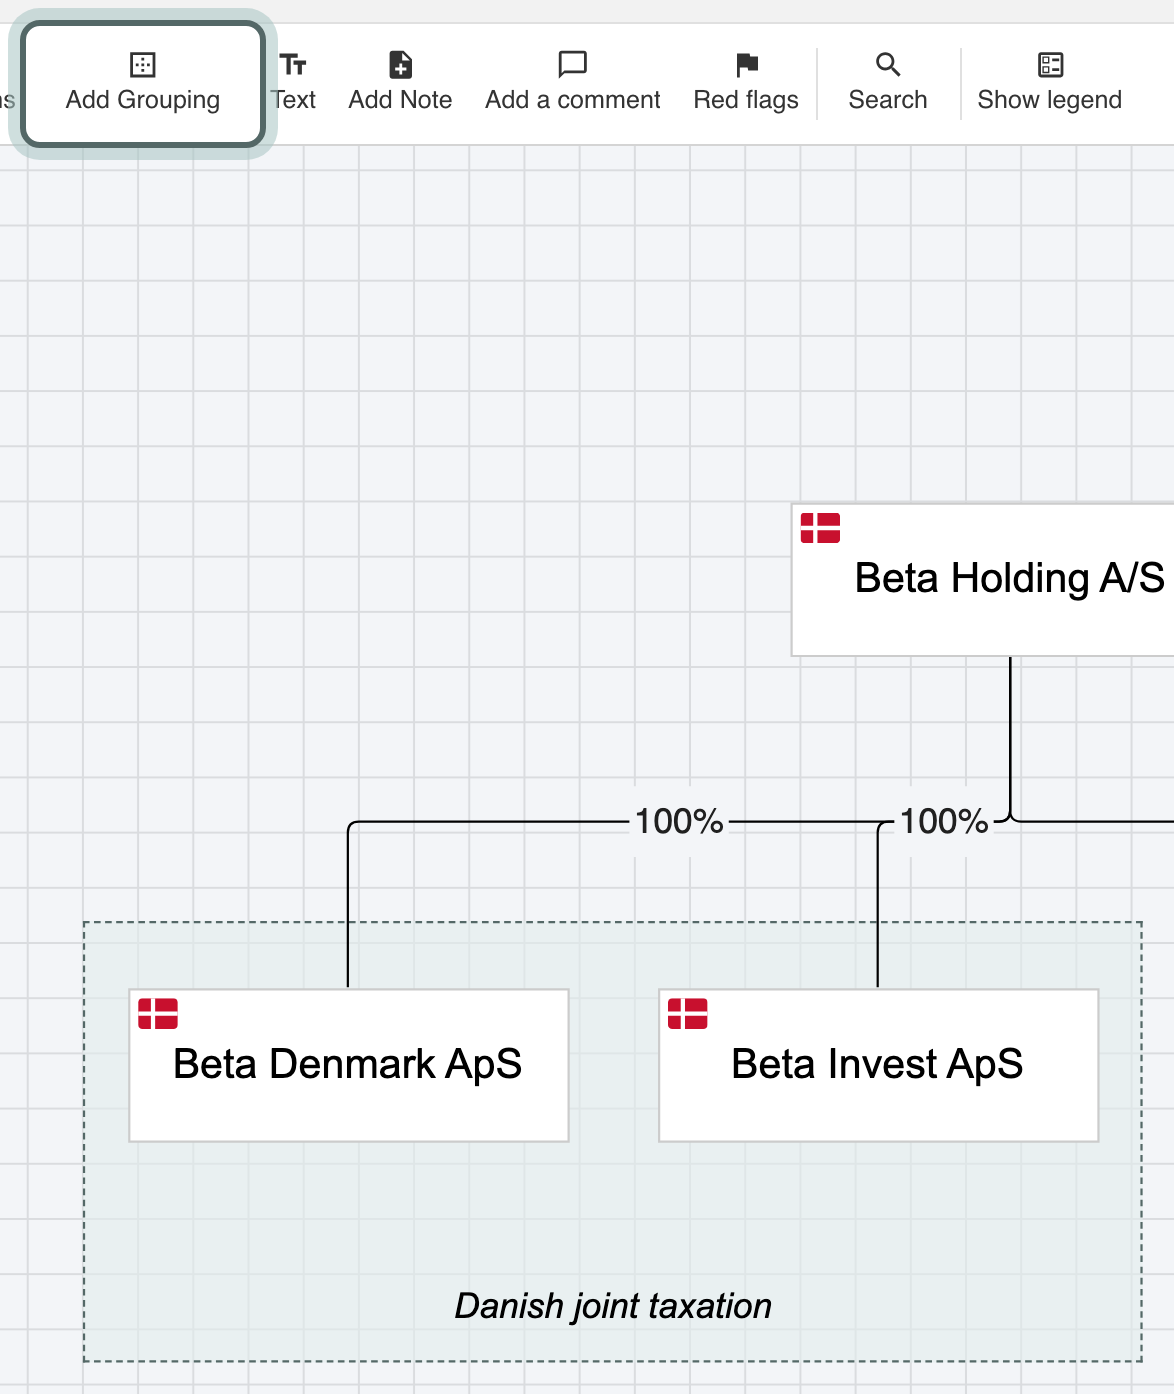The image size is (1174, 1394).
Task: Click the Danish flag on Beta Invest ApS
Action: (x=688, y=1014)
